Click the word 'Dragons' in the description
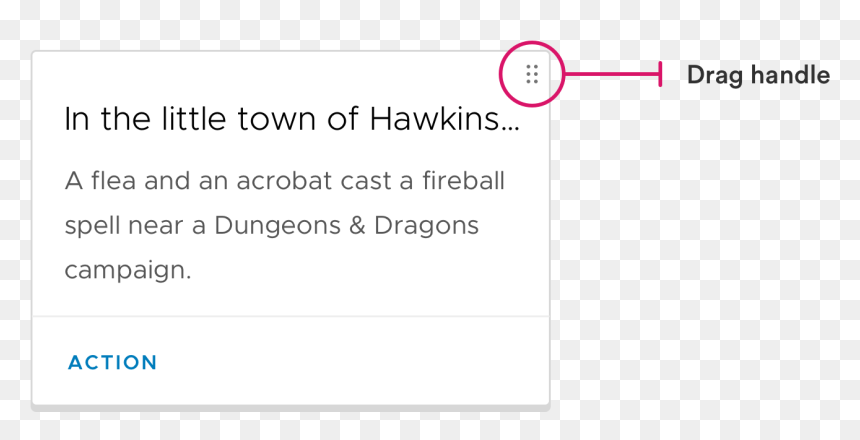The height and width of the screenshot is (440, 860). click(427, 227)
